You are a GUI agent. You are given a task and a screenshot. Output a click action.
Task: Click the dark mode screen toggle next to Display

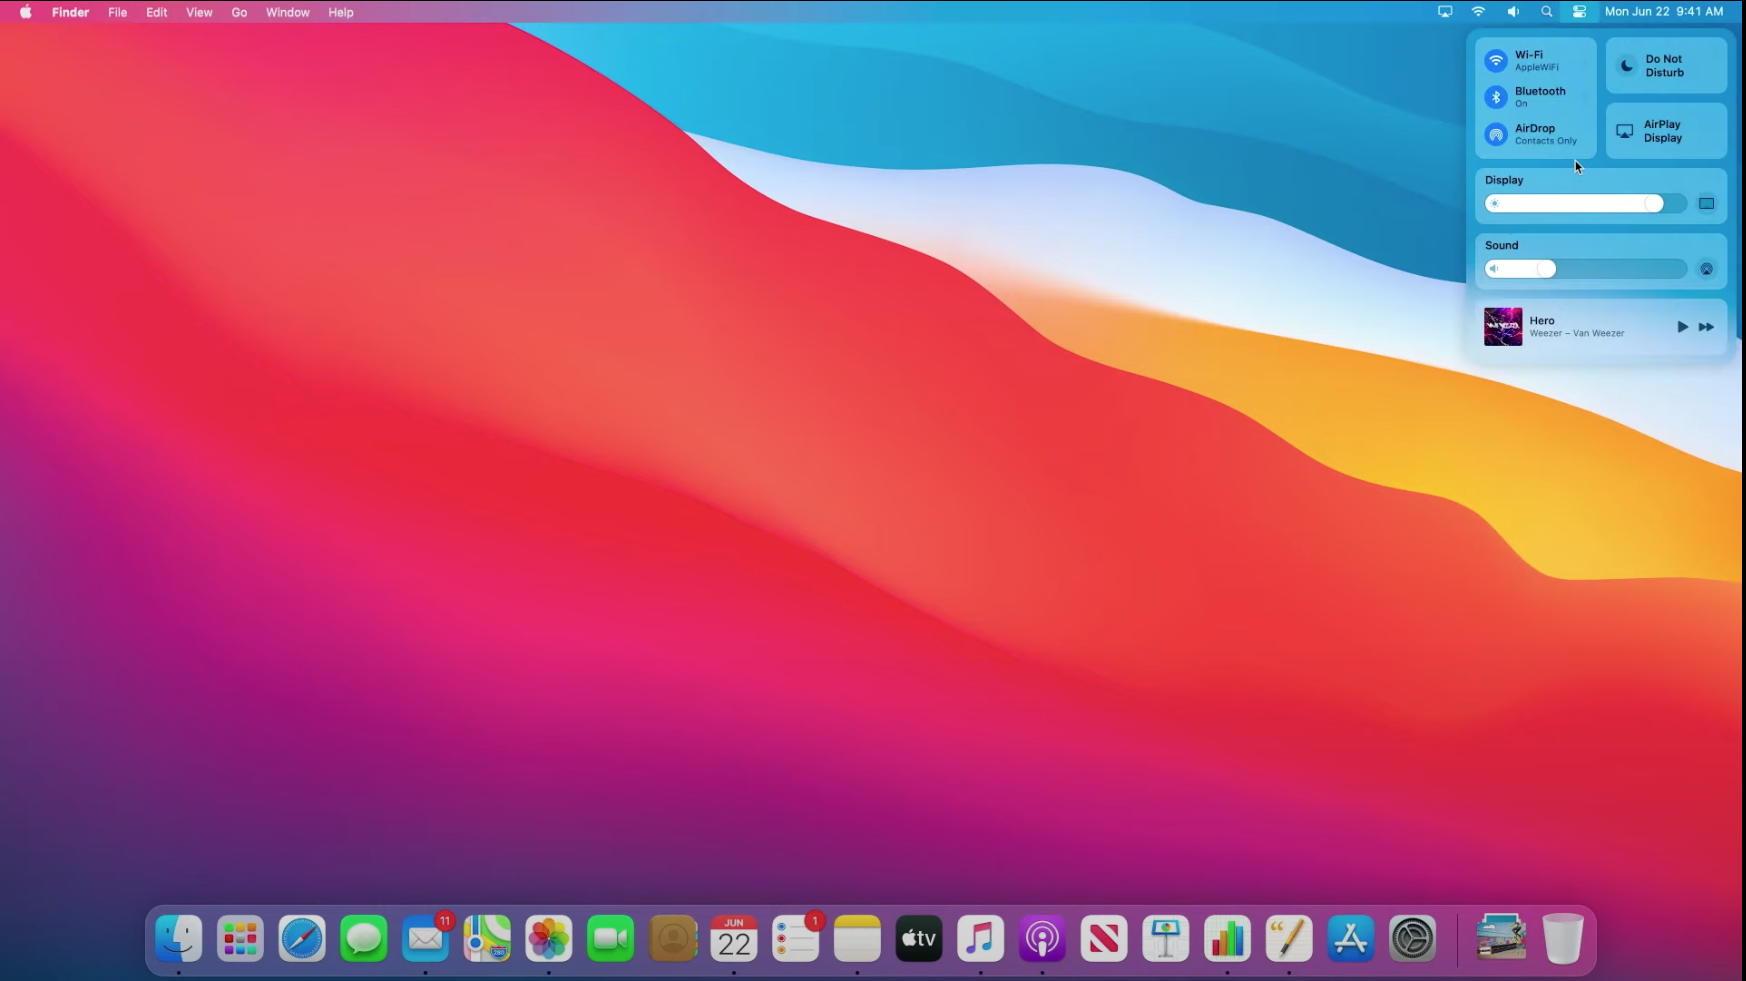click(x=1706, y=202)
